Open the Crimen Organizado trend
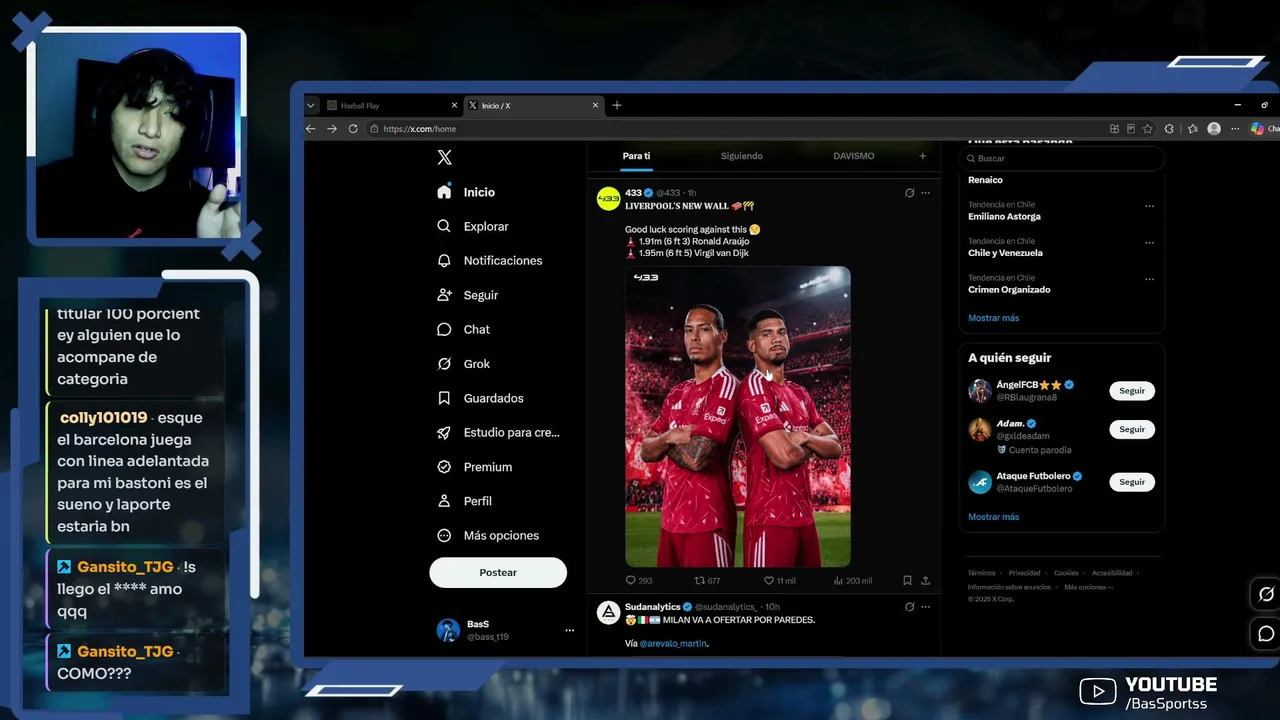Screen dimensions: 1280x720 pos(1009,290)
